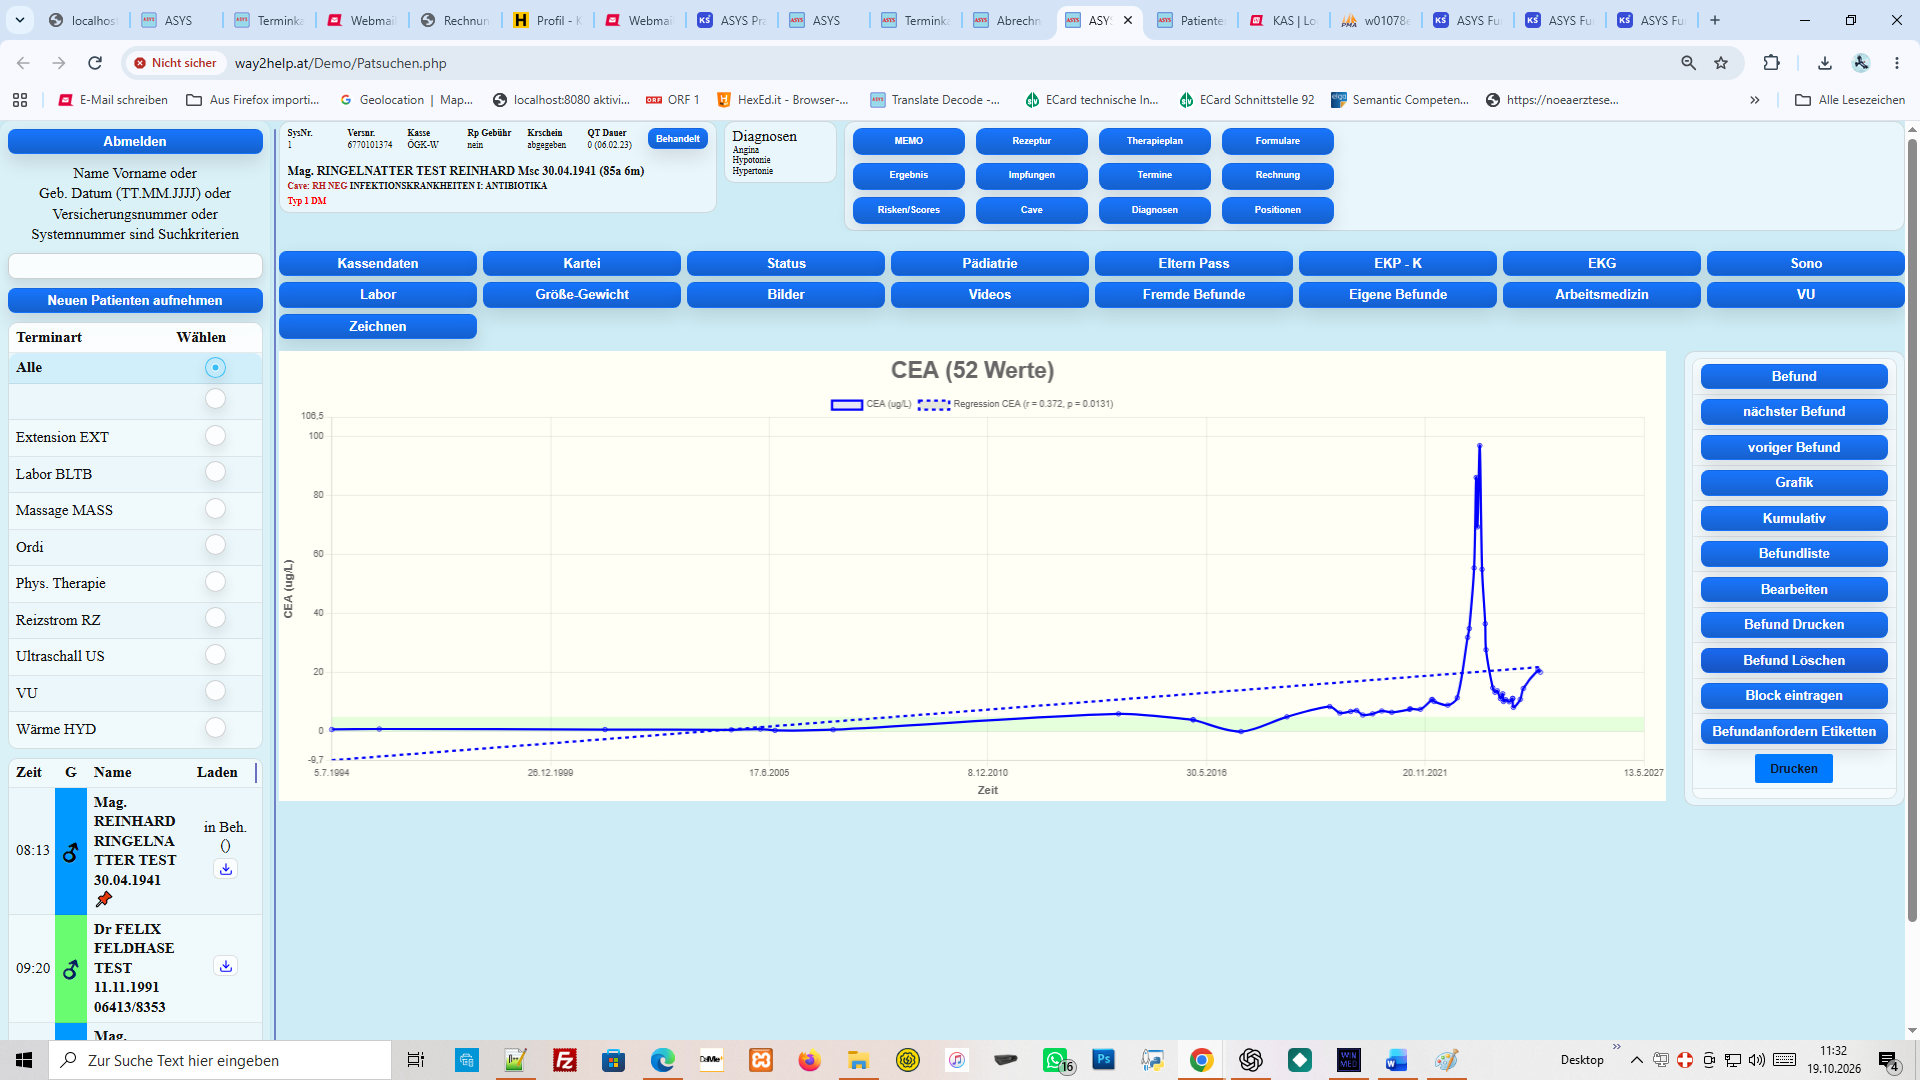1920x1080 pixels.
Task: Click download icon for Reinhard Ringelnatter row
Action: click(x=226, y=869)
